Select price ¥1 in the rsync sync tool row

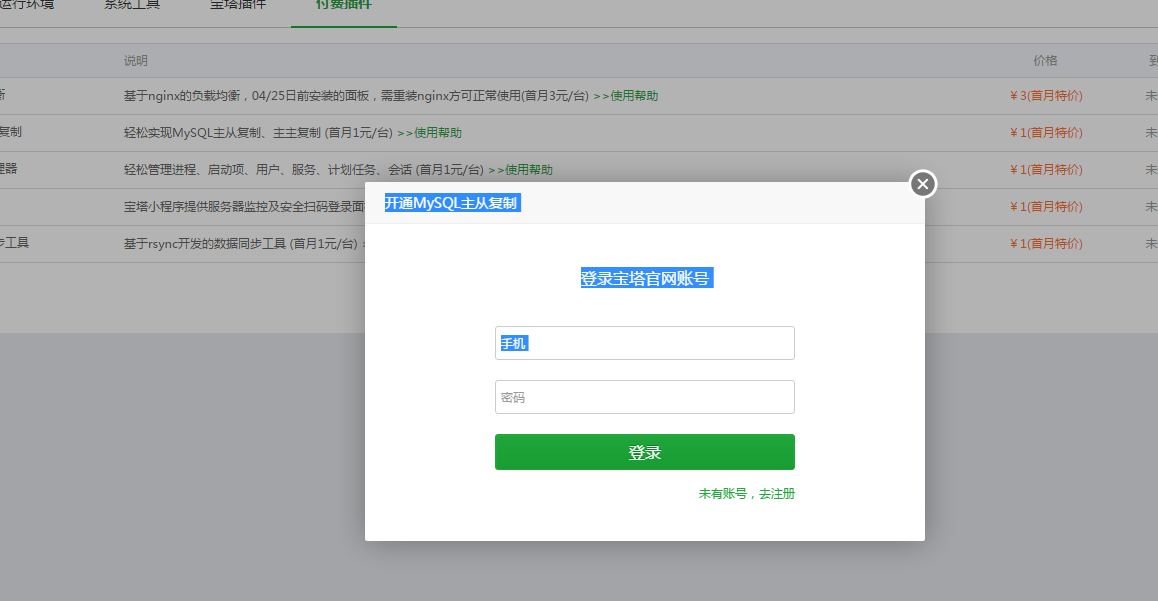tap(1046, 244)
